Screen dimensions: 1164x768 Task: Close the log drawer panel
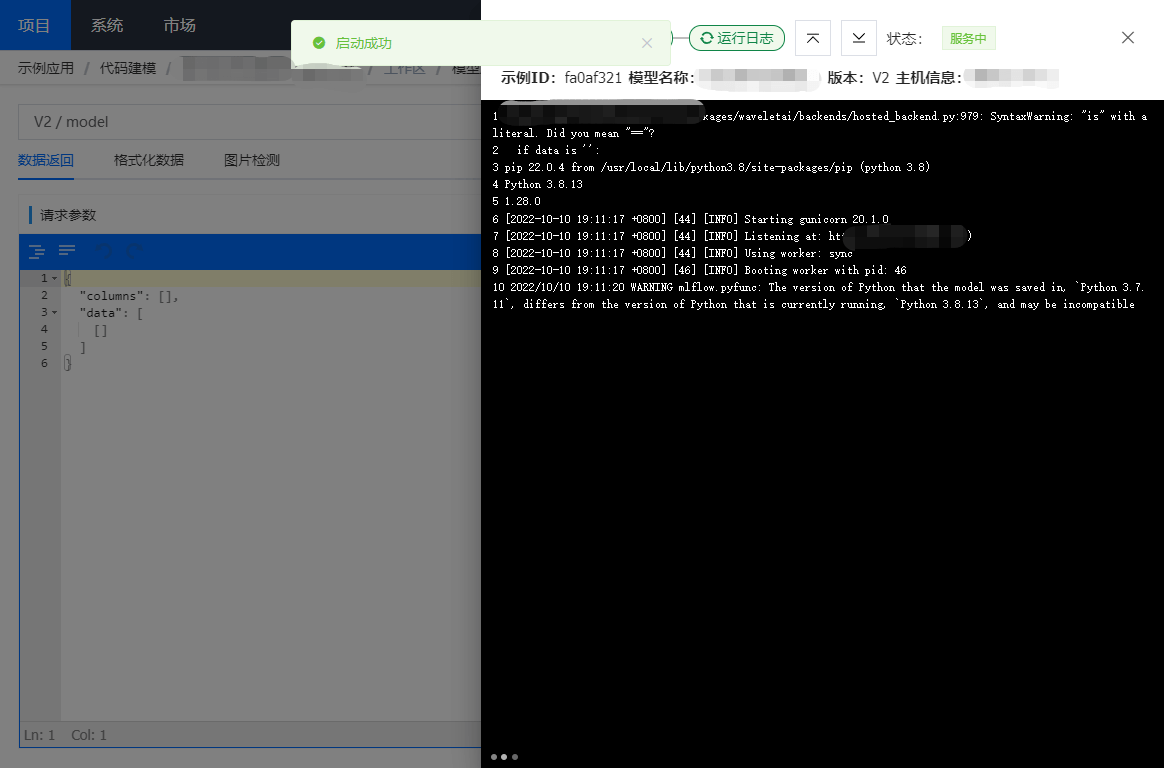(x=1128, y=38)
